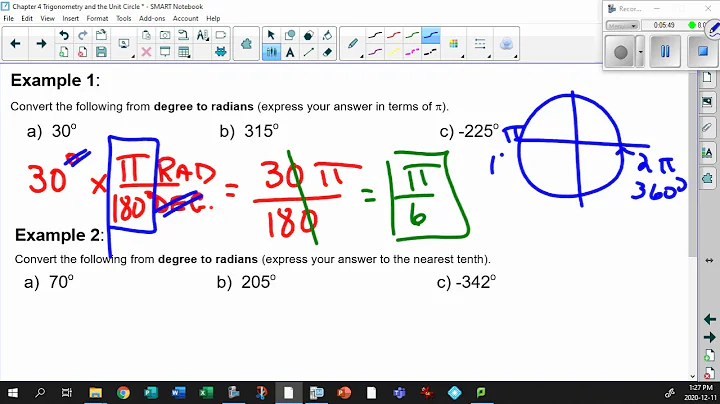Stop the screen recording
The height and width of the screenshot is (404, 720).
point(703,51)
